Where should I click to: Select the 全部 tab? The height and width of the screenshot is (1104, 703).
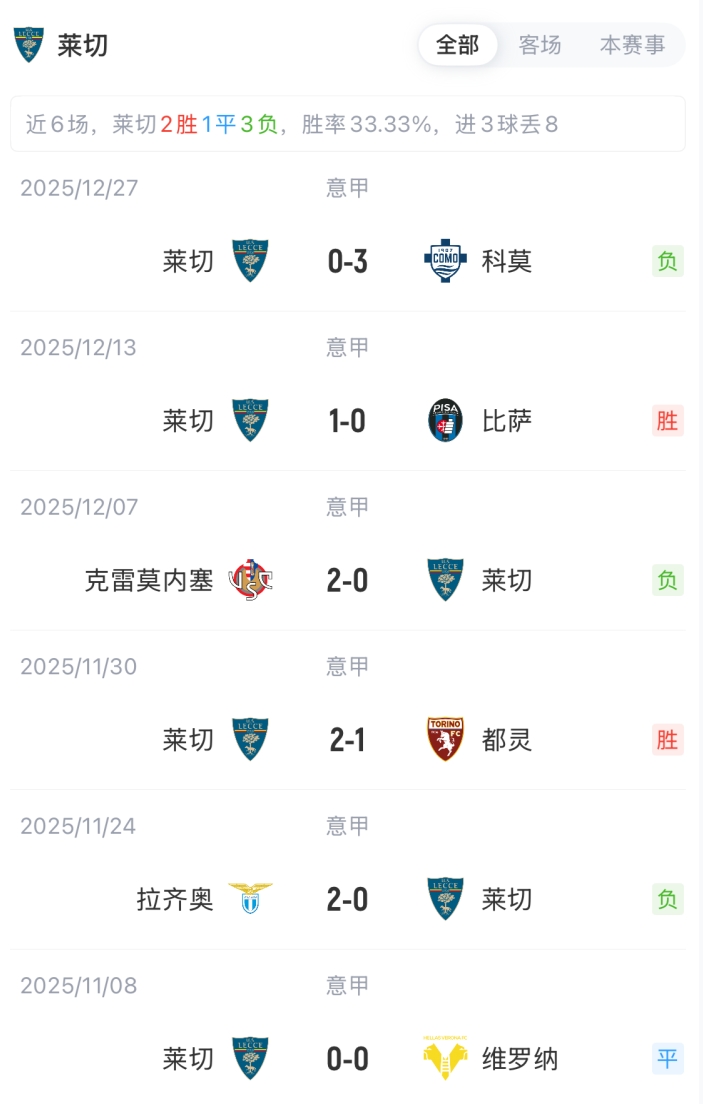tap(458, 45)
